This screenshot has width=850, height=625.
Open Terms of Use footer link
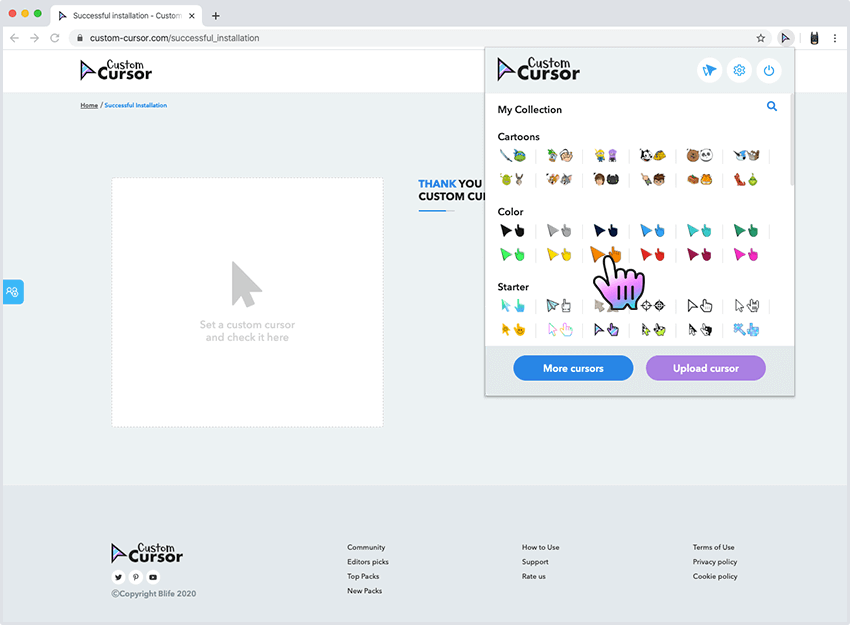(713, 547)
